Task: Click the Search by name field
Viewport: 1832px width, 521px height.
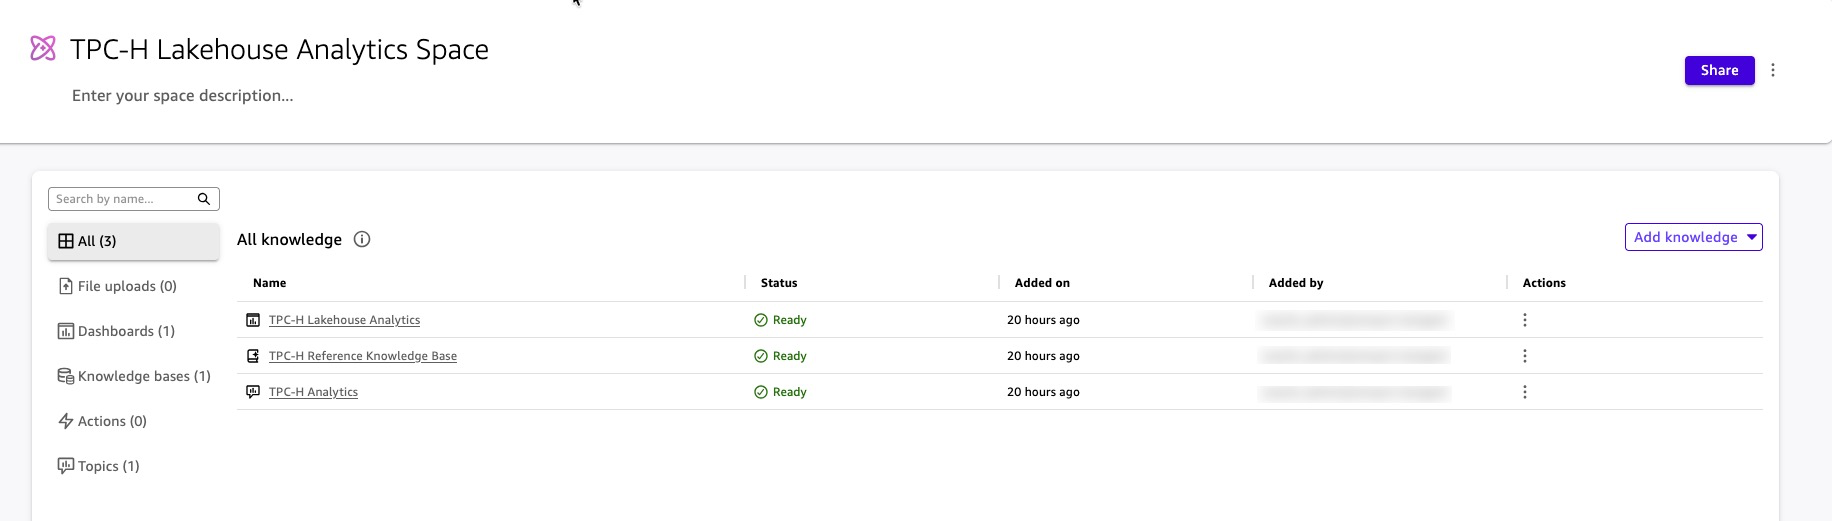Action: 122,199
